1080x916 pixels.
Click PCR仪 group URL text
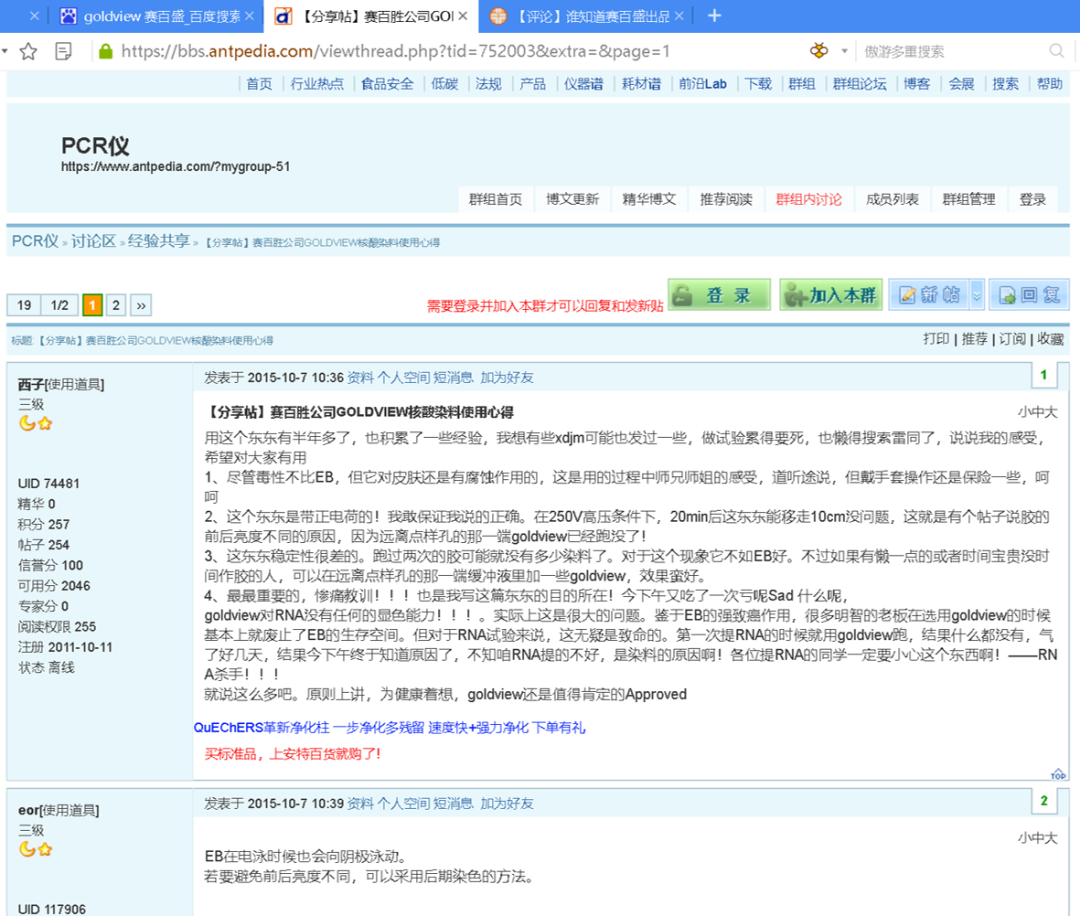coord(176,167)
